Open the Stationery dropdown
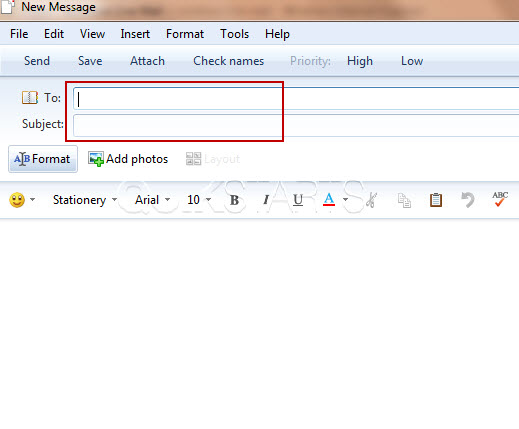Screen dimensions: 519x429 click(x=85, y=200)
